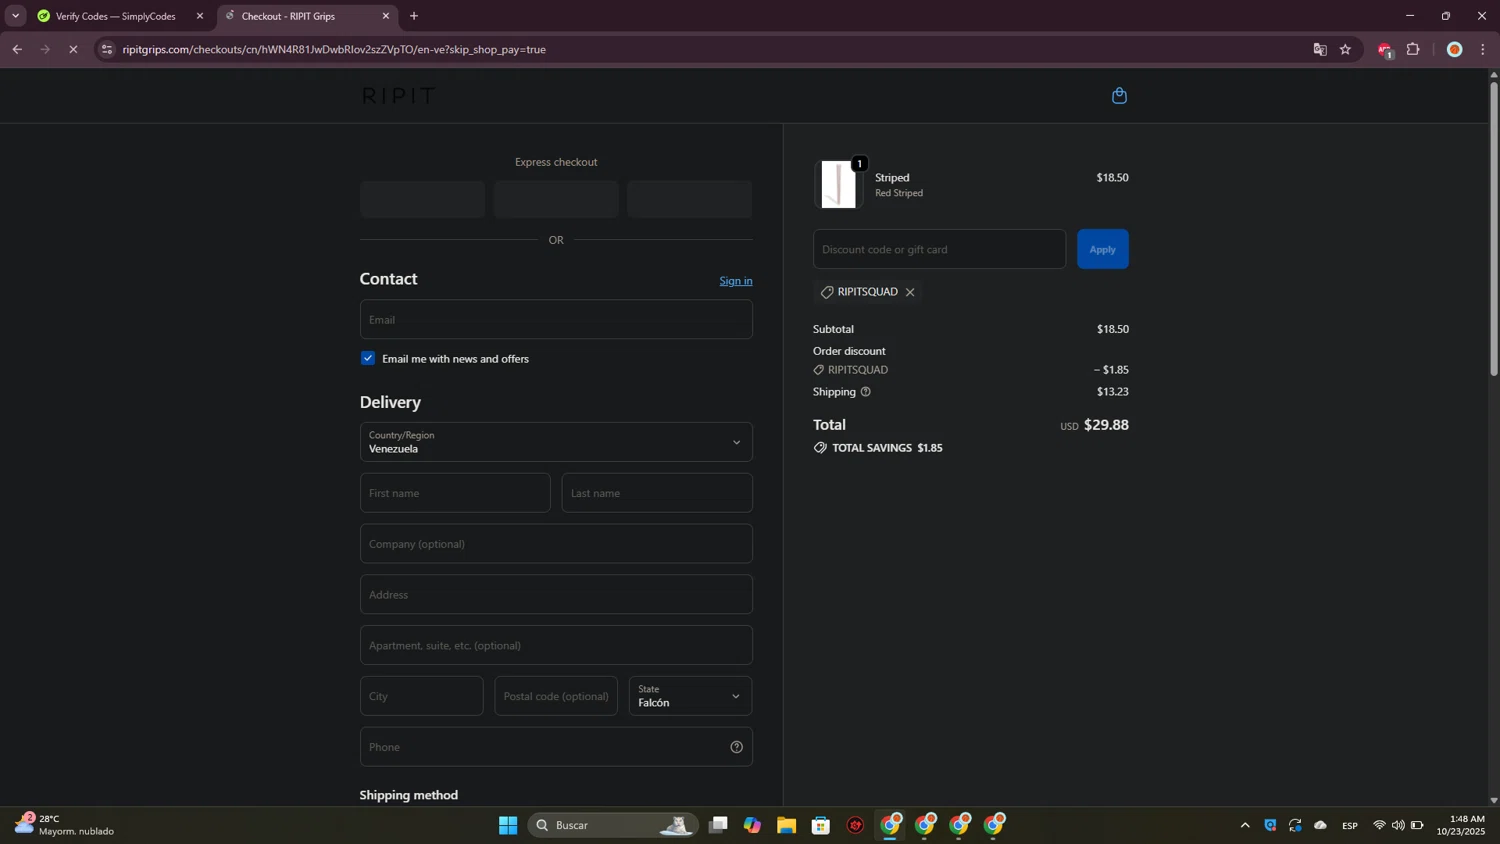The height and width of the screenshot is (844, 1500).
Task: Stop page loading in browser toolbar
Action: pyautogui.click(x=73, y=49)
